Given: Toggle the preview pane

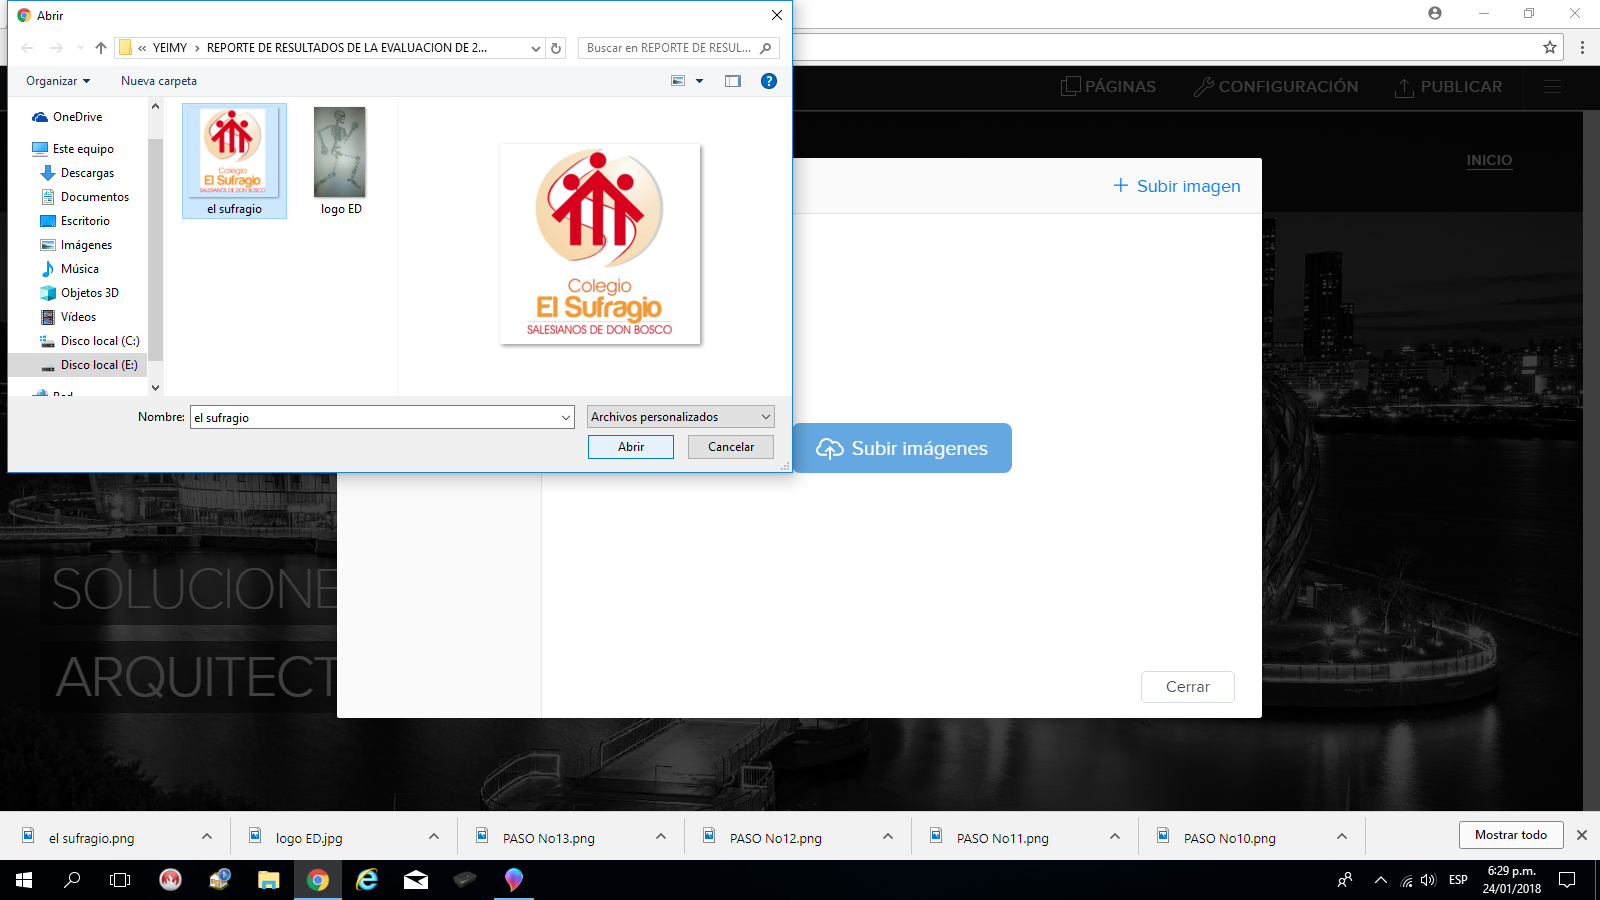Looking at the screenshot, I should point(733,81).
